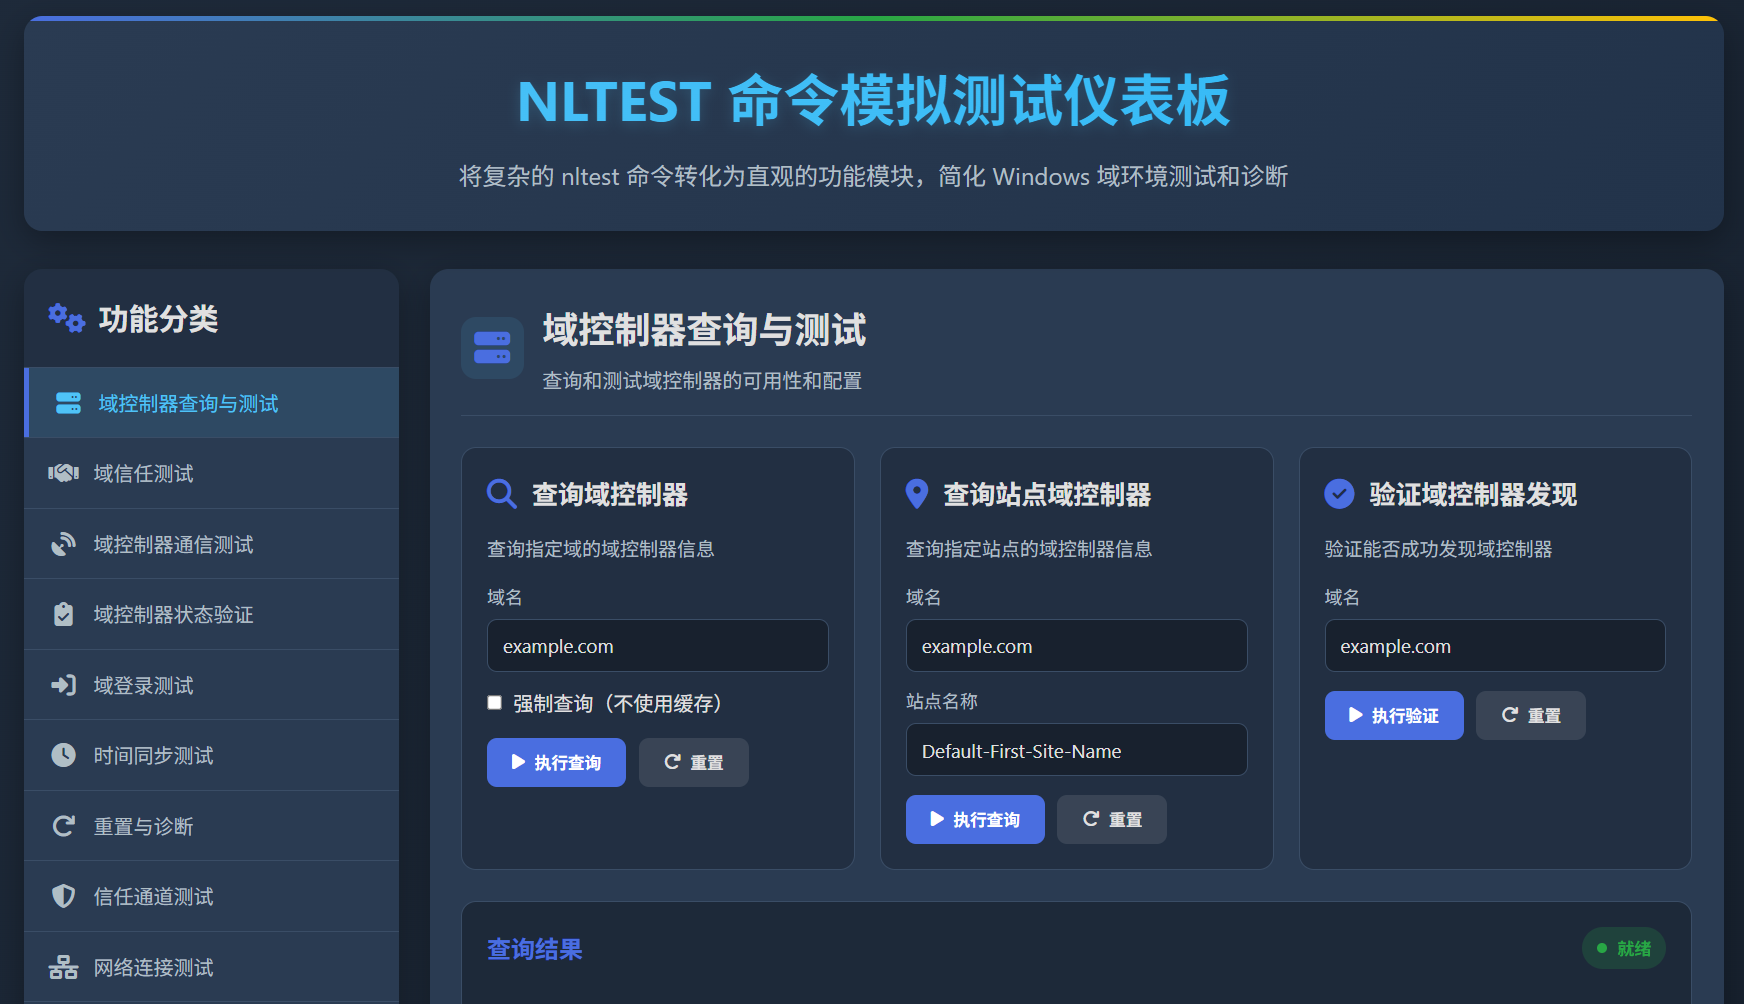
Task: Click the network icon for 网络连接测试
Action: pyautogui.click(x=63, y=967)
